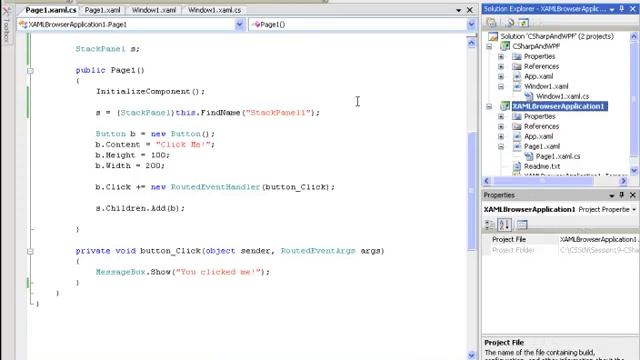Click code editor scroll up arrow
The width and height of the screenshot is (640, 360).
point(471,43)
